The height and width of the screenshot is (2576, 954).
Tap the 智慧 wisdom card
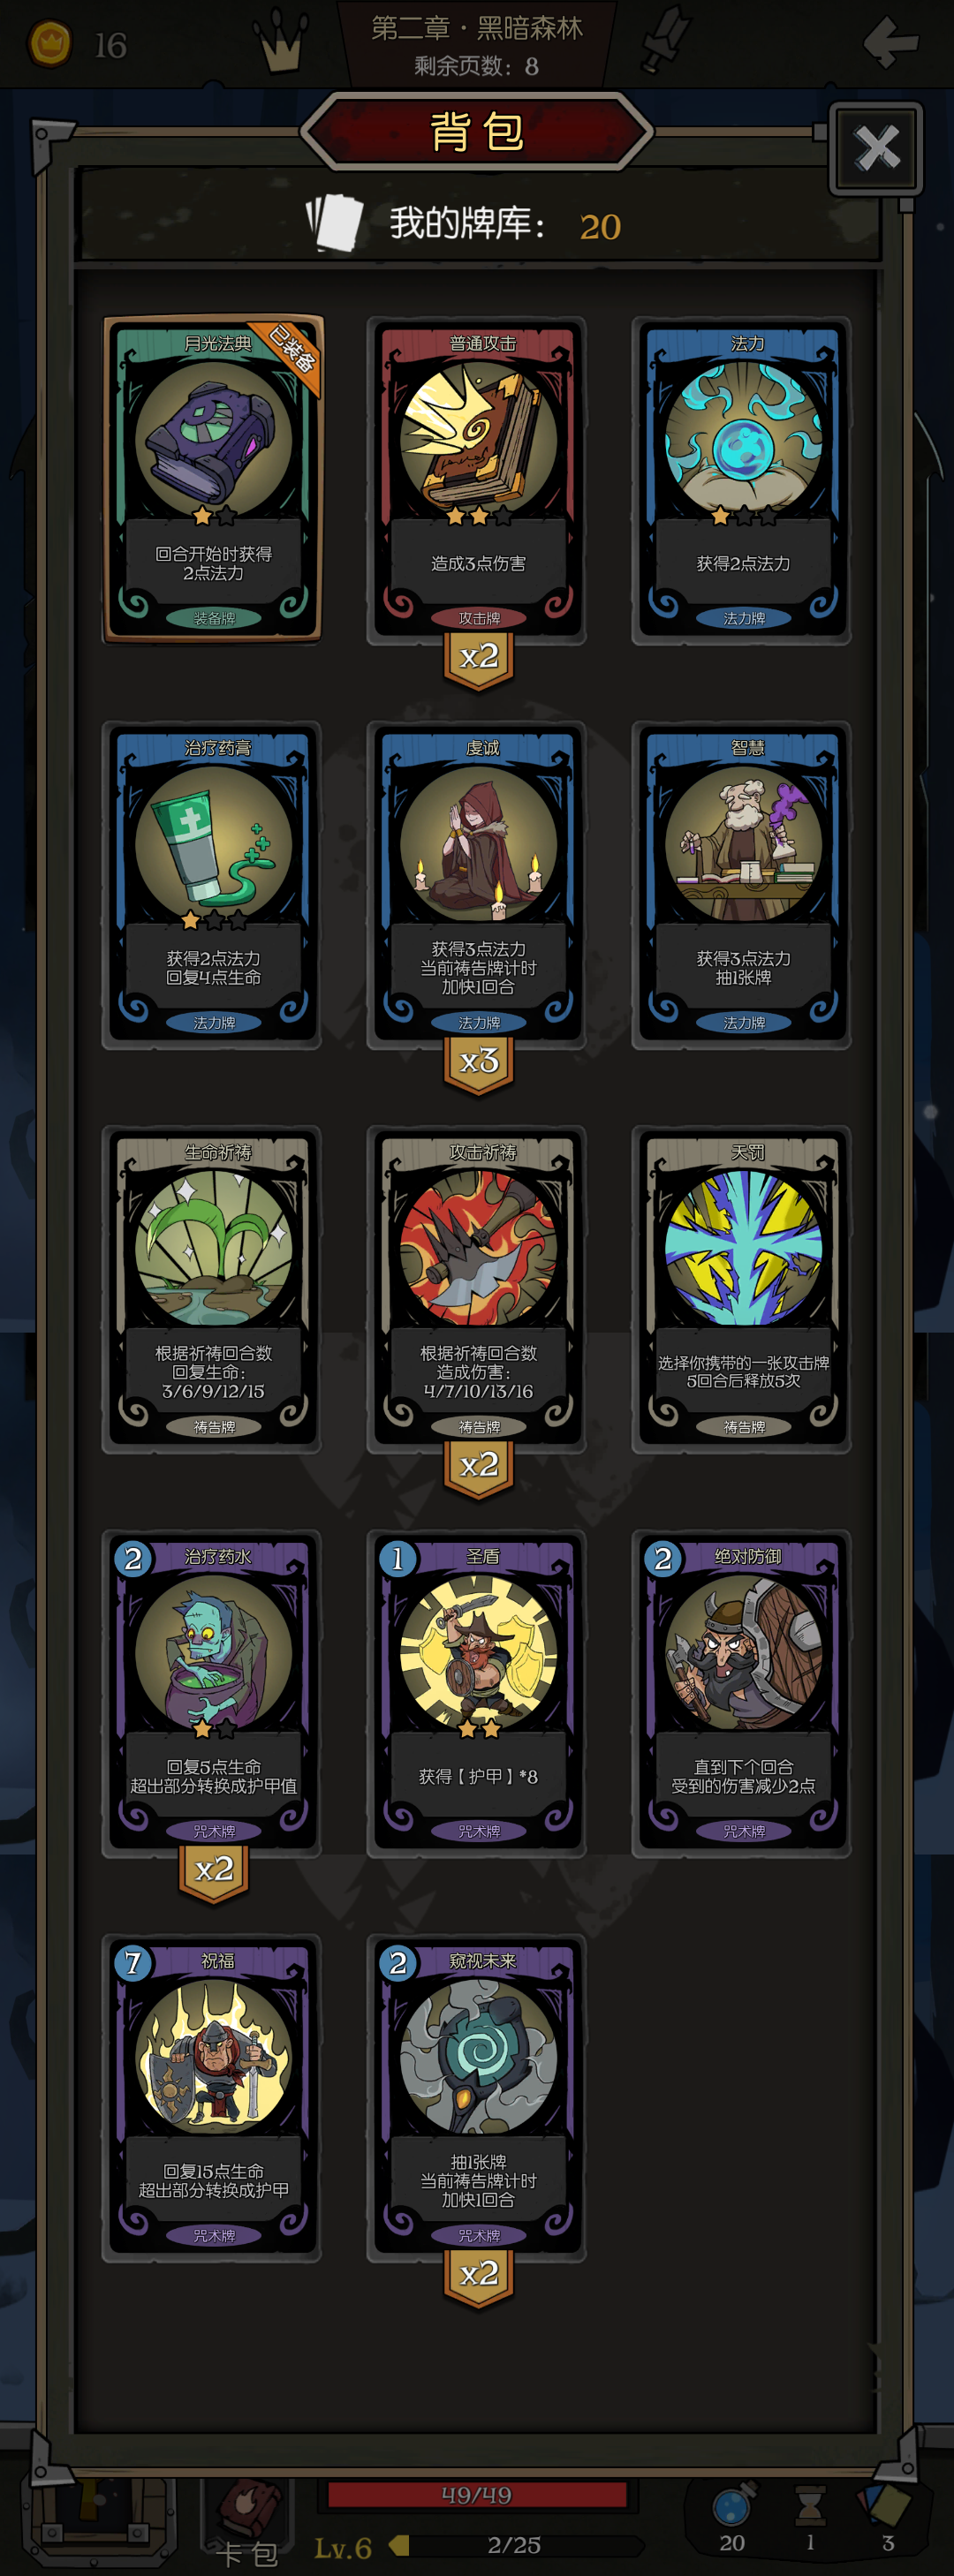[x=742, y=885]
